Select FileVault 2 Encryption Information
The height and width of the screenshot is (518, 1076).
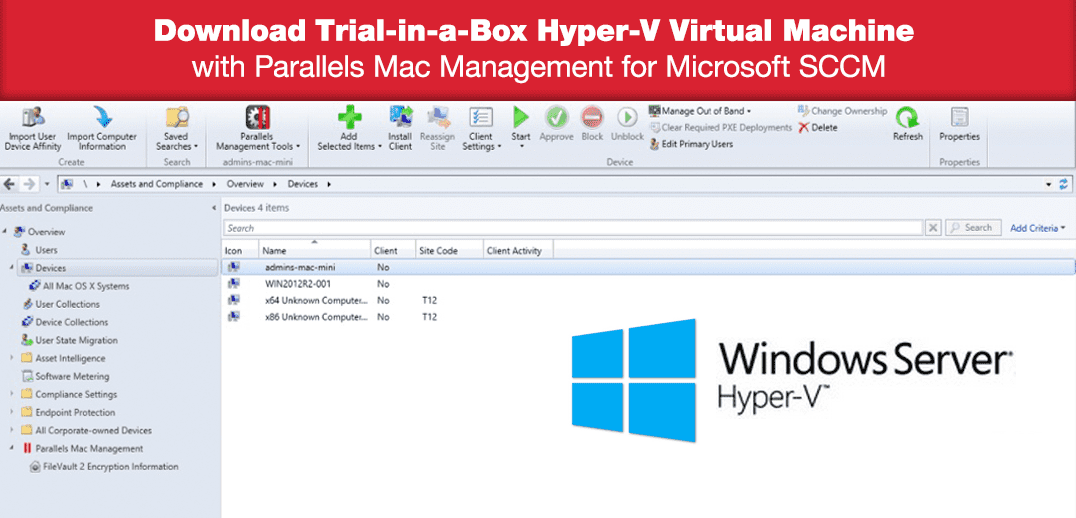(110, 467)
